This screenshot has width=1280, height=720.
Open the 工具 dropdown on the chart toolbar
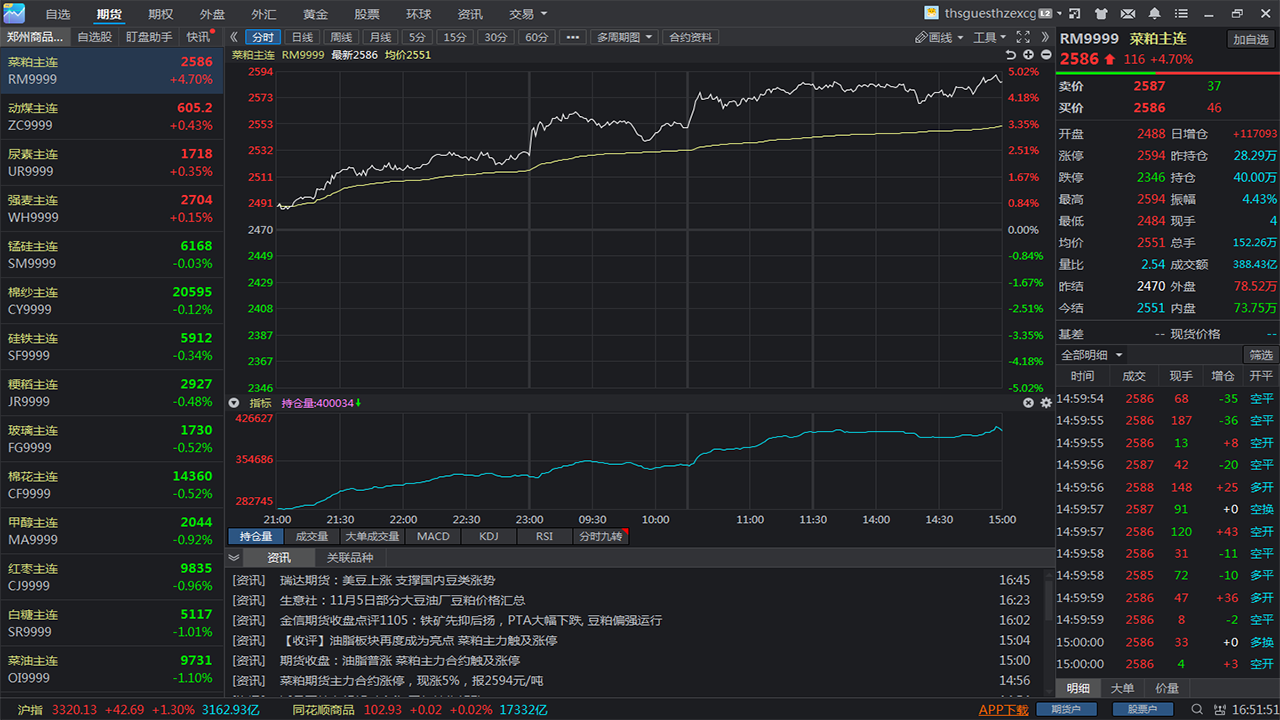(x=985, y=37)
